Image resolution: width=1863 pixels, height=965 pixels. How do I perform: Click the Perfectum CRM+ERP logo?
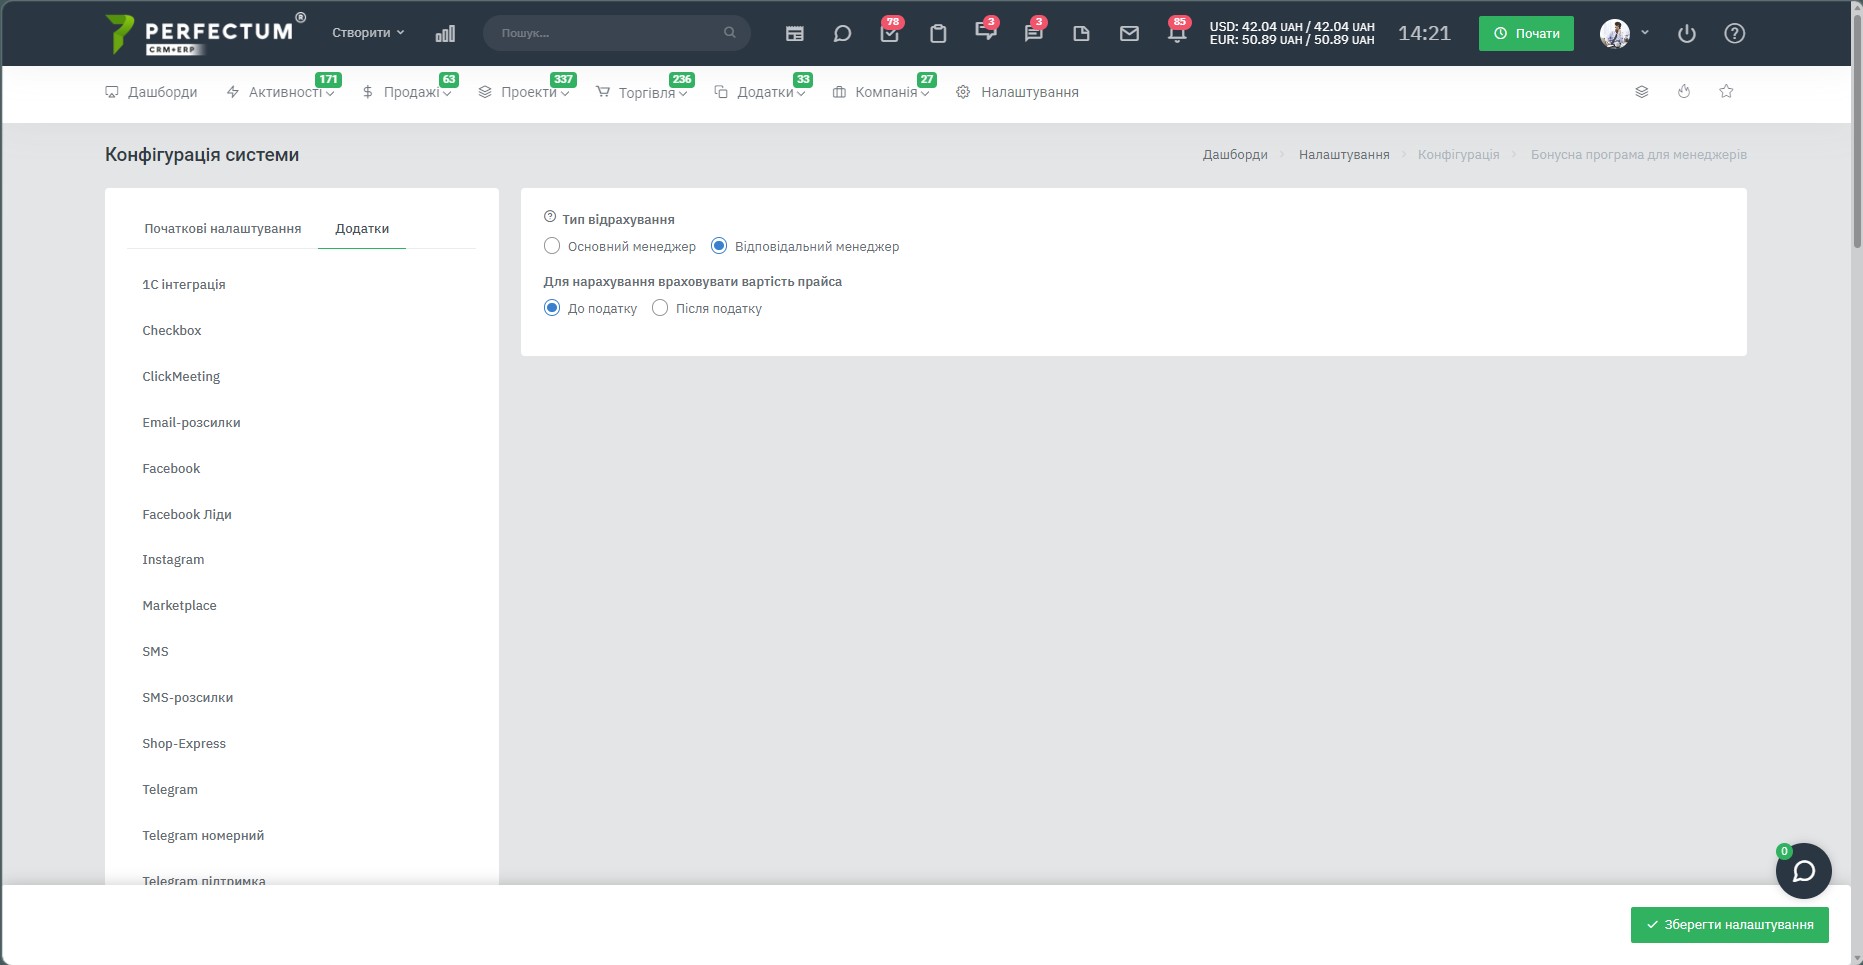click(x=205, y=33)
